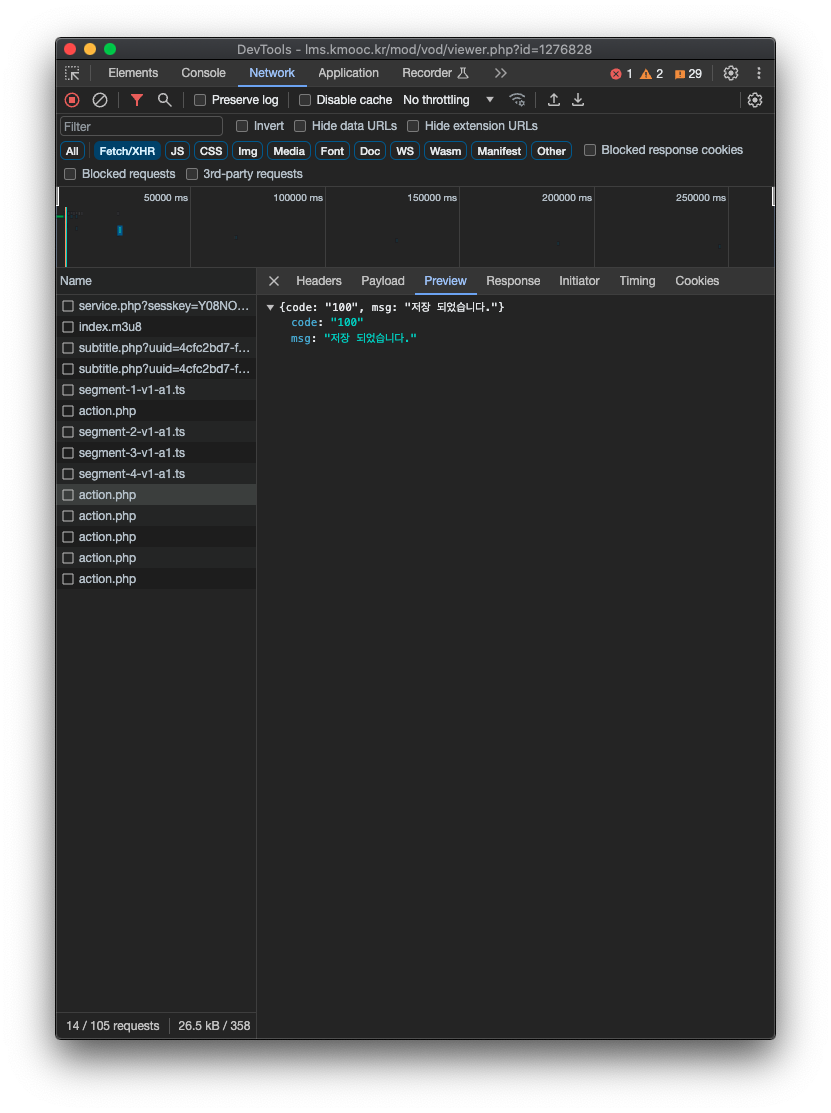Open DevTools three-dot customize menu

759,73
